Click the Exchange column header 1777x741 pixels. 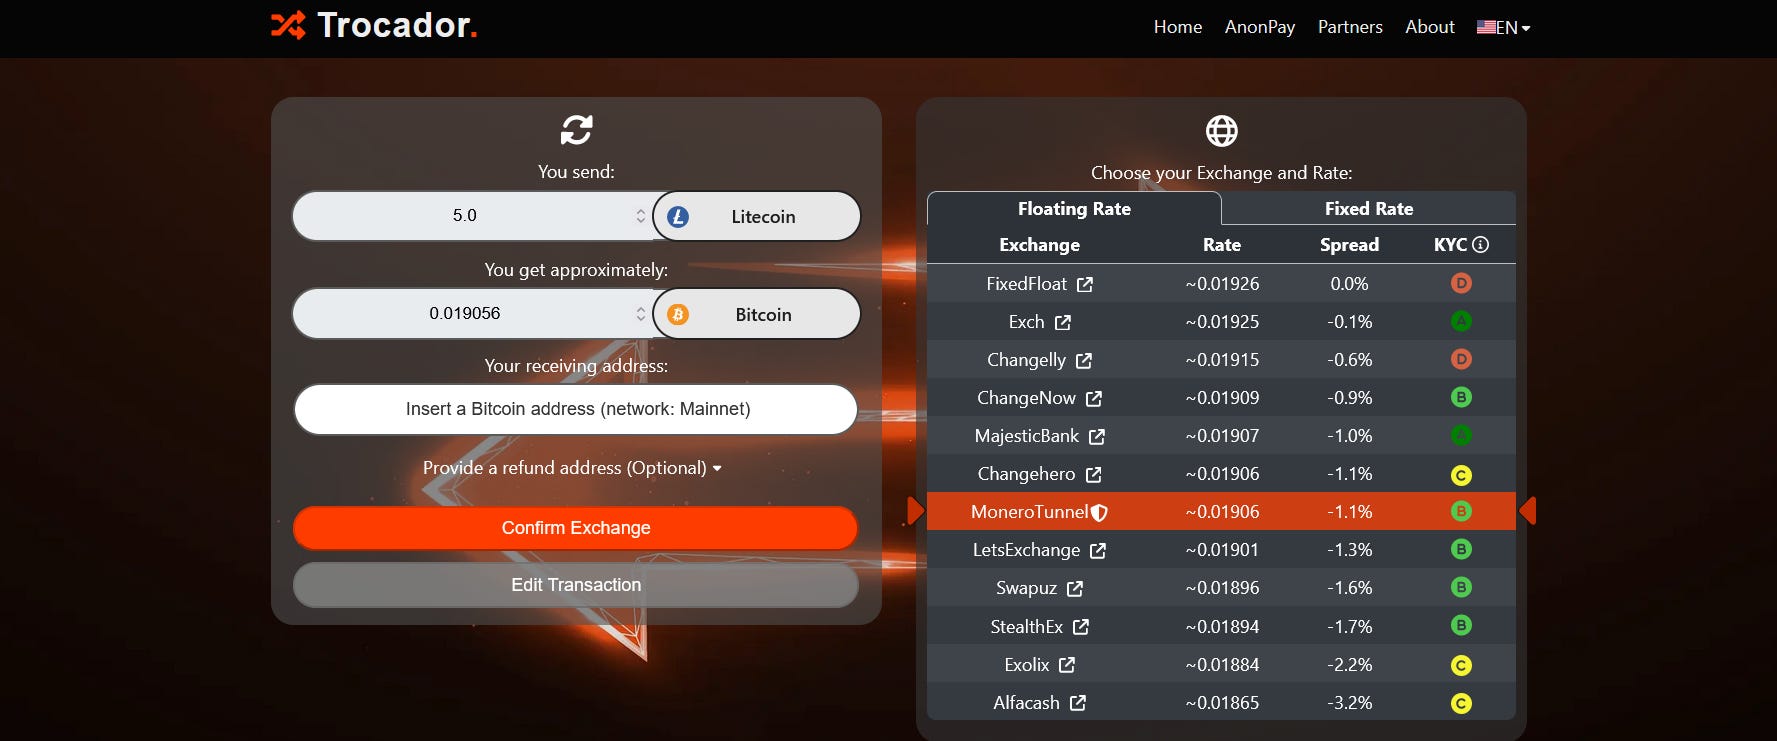pos(1039,245)
